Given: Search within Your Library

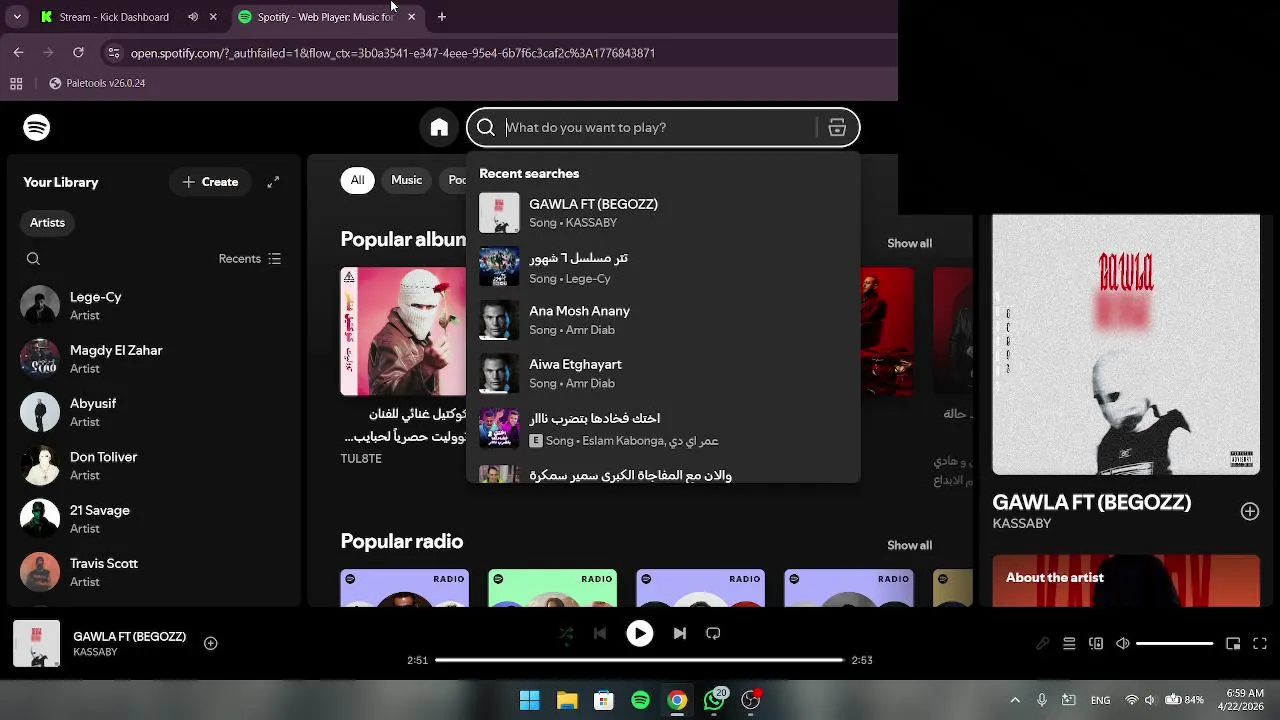Looking at the screenshot, I should [x=33, y=259].
